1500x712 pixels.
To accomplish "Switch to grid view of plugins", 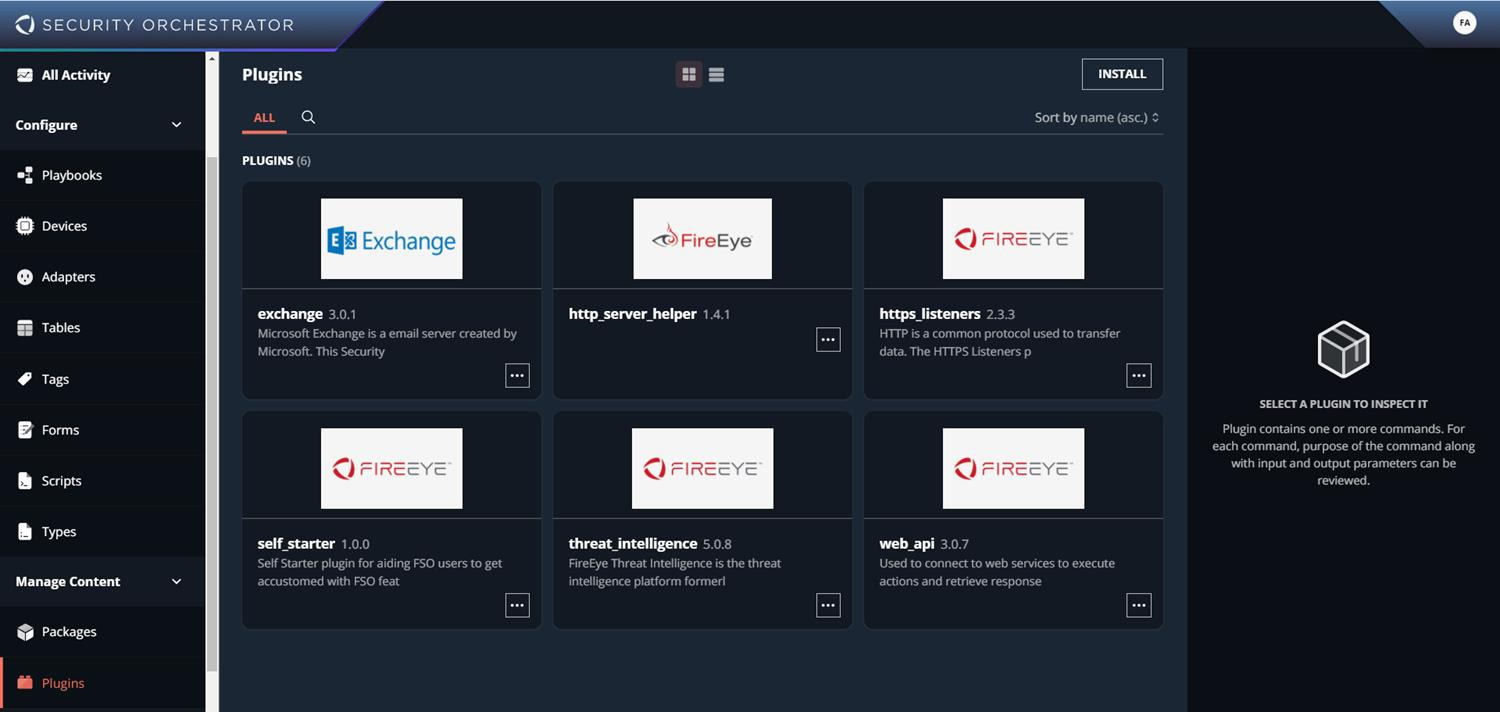I will click(x=689, y=74).
